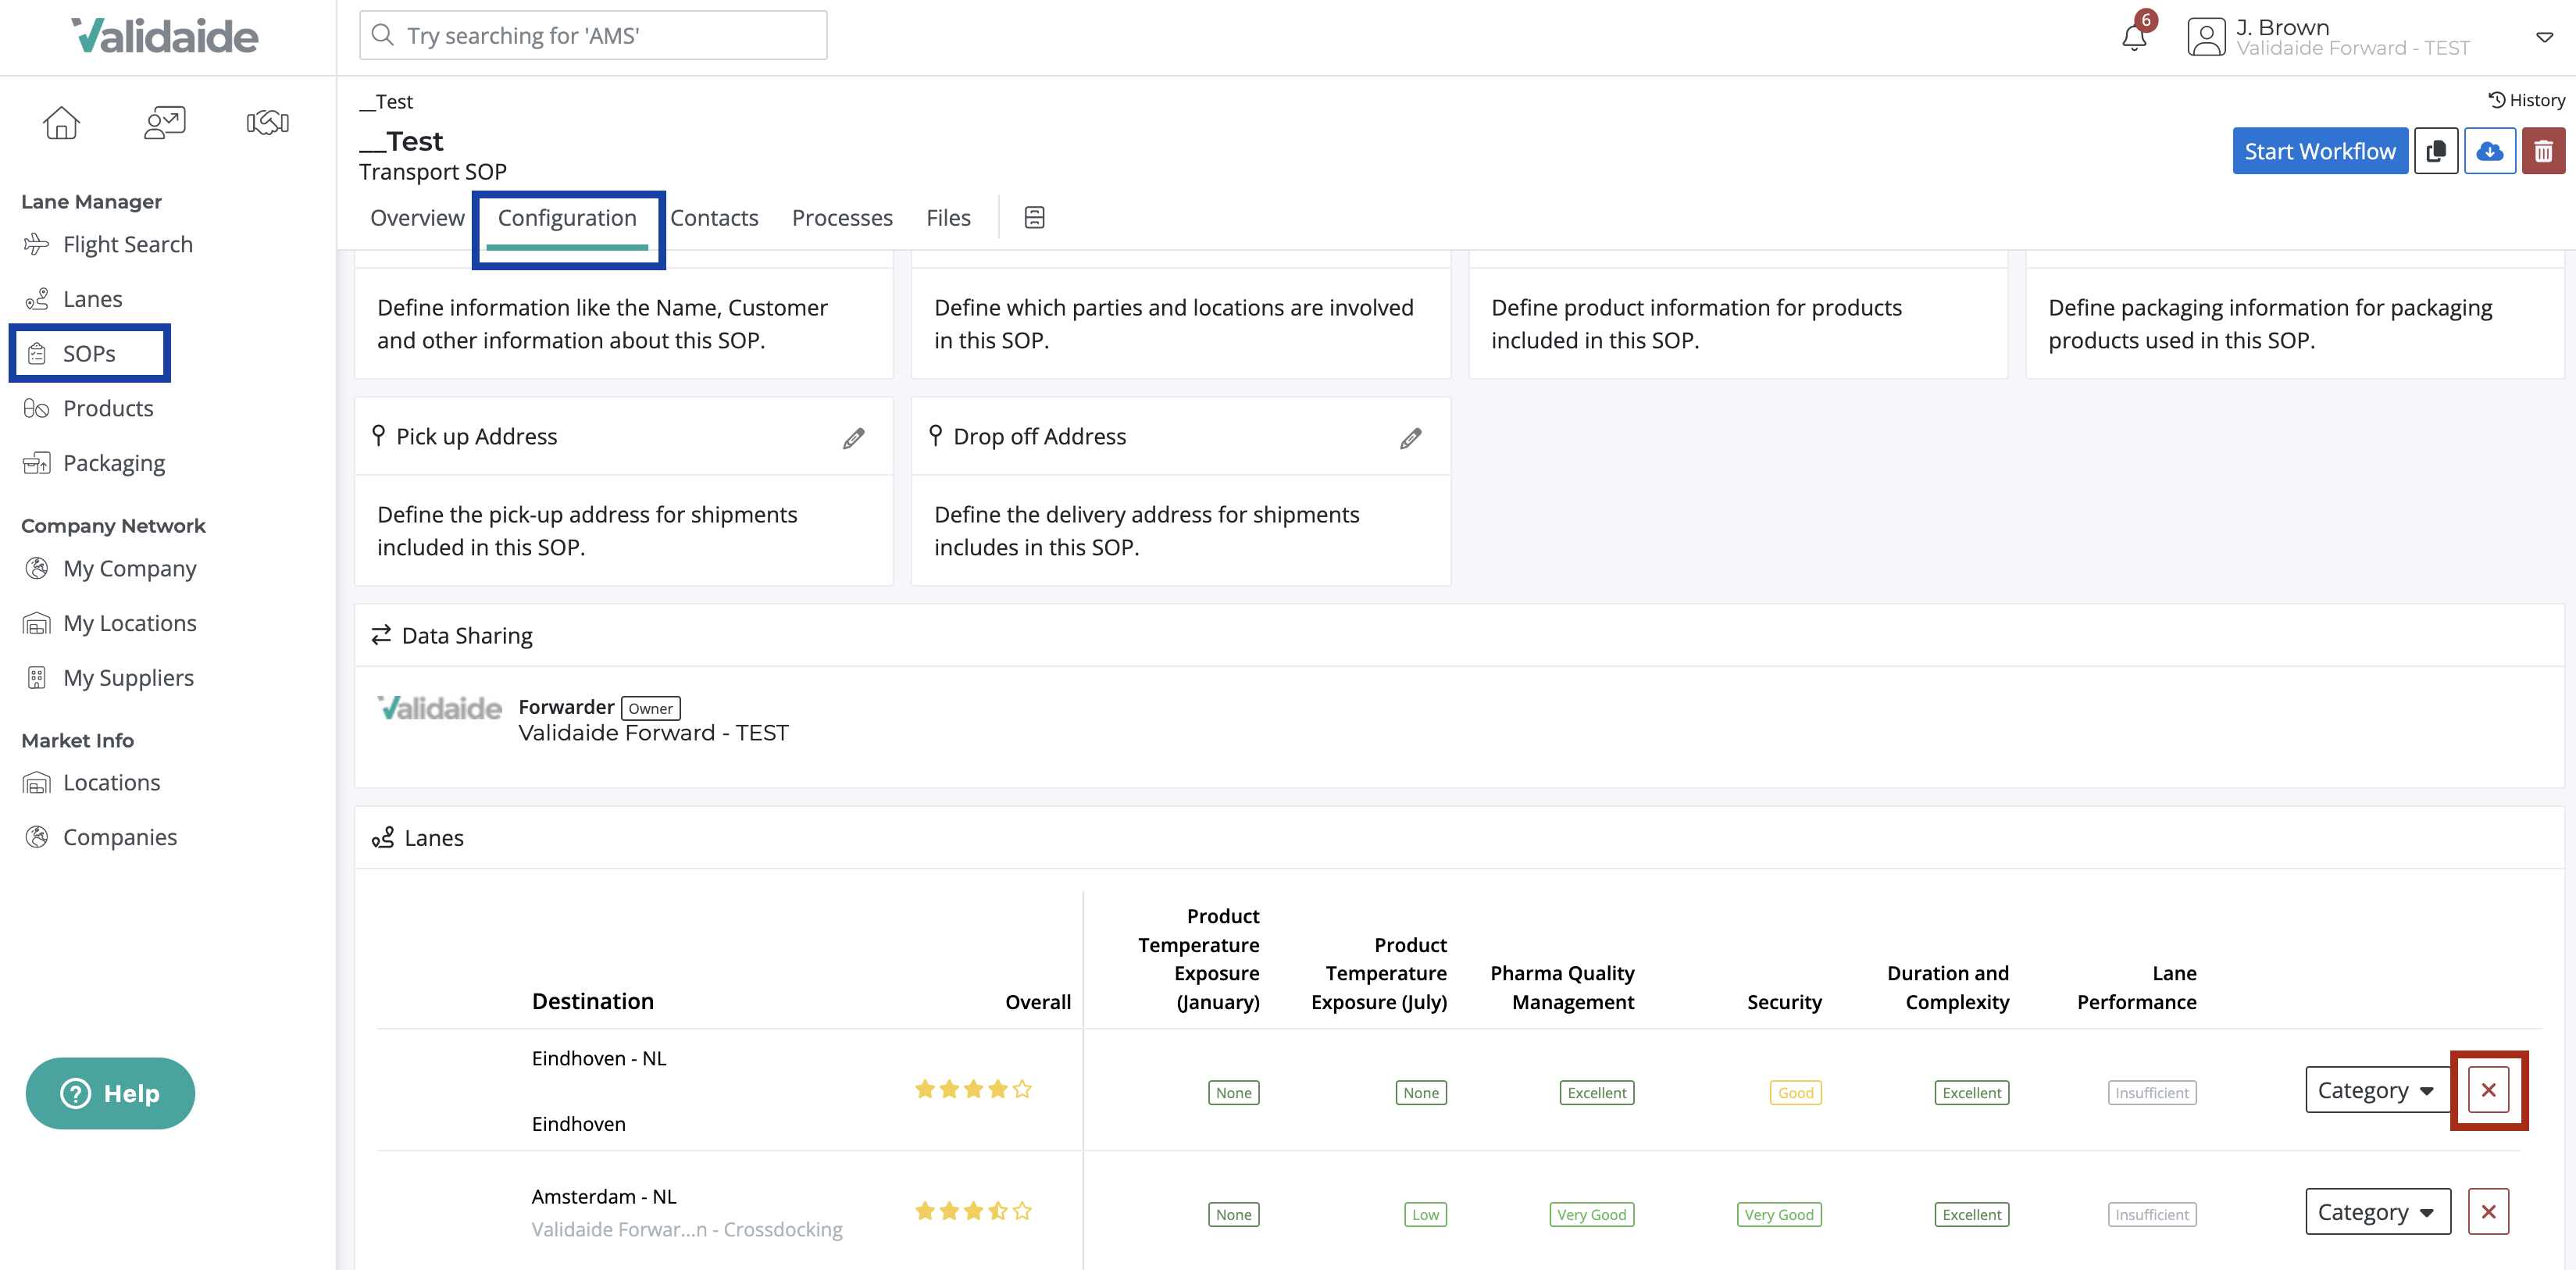Switch to the Files tab
This screenshot has width=2576, height=1270.
[x=948, y=217]
